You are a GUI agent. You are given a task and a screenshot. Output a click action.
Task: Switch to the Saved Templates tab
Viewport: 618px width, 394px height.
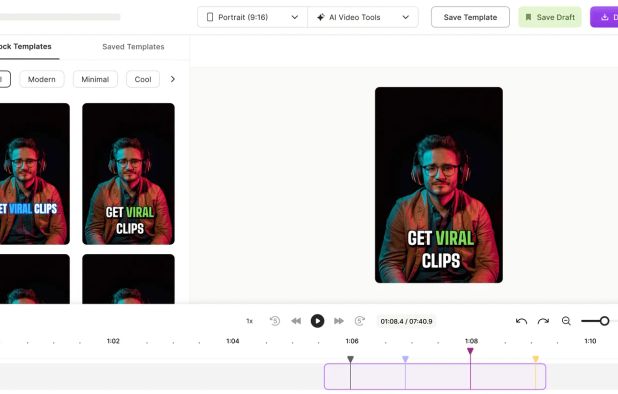pos(133,46)
